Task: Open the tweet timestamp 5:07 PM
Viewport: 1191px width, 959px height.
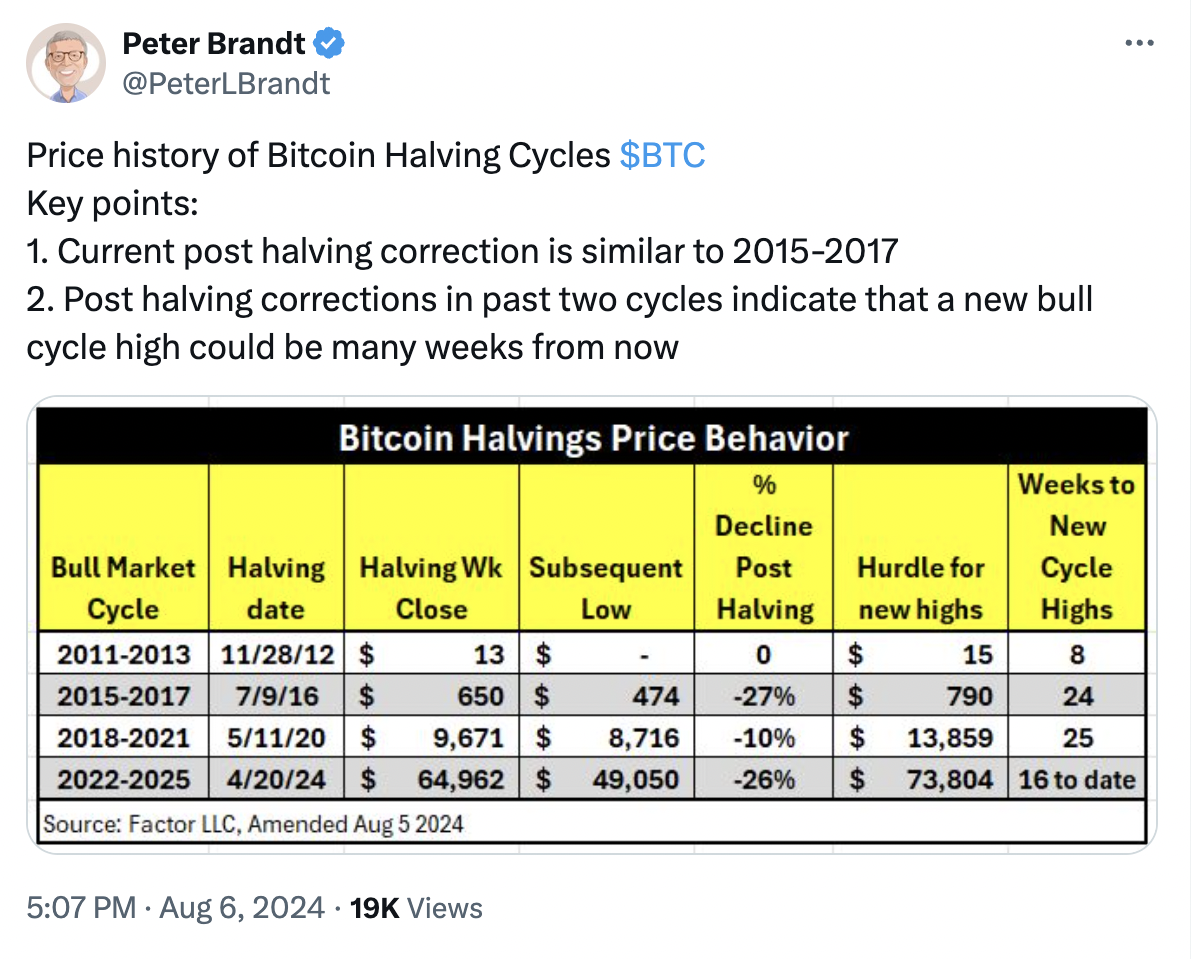Action: point(81,907)
